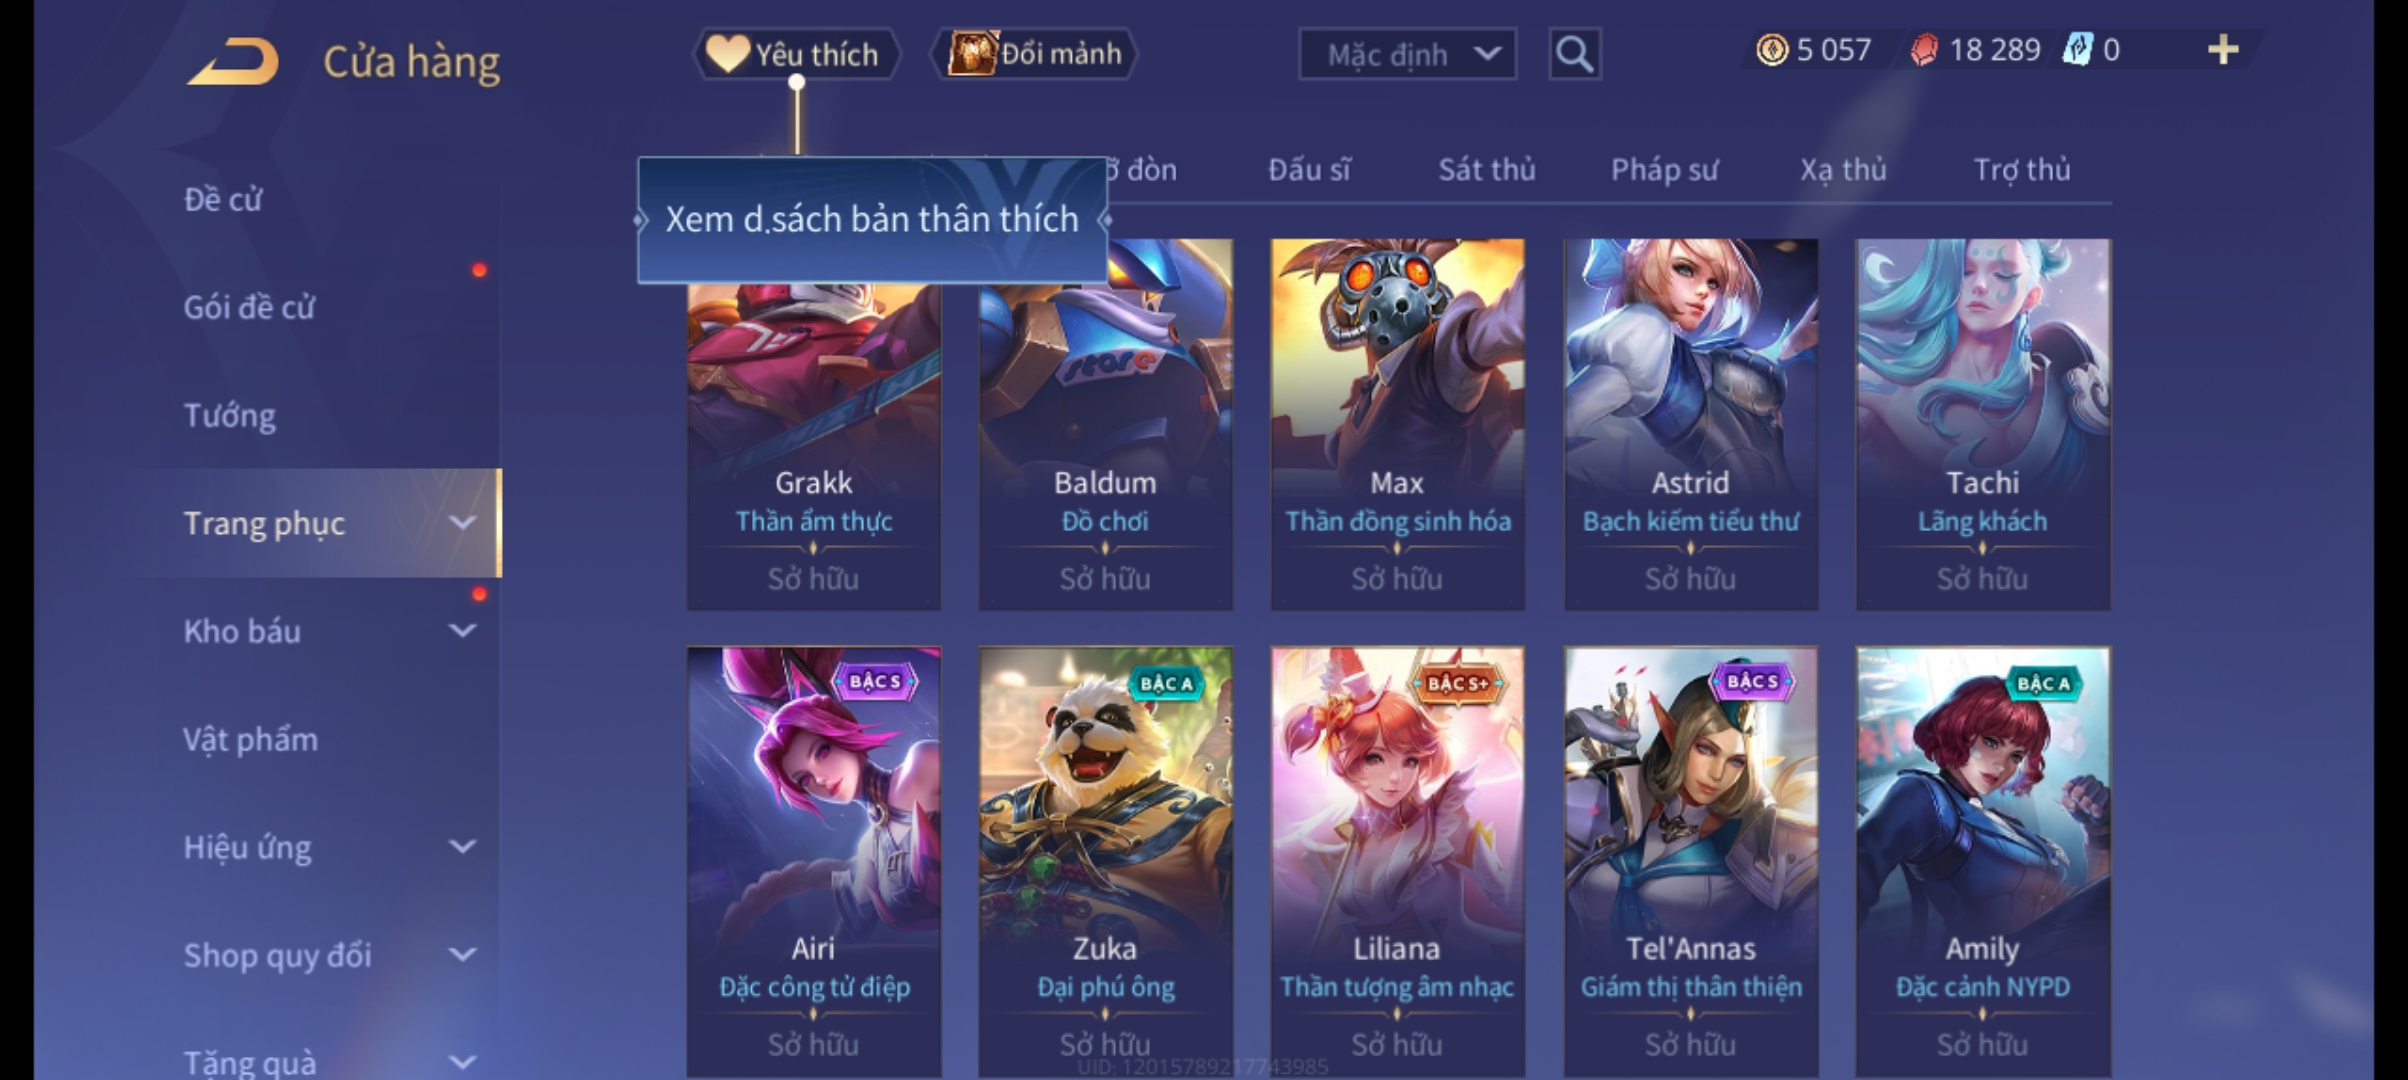Select Liliana Thần tượng âm nhạc skin

(1397, 862)
